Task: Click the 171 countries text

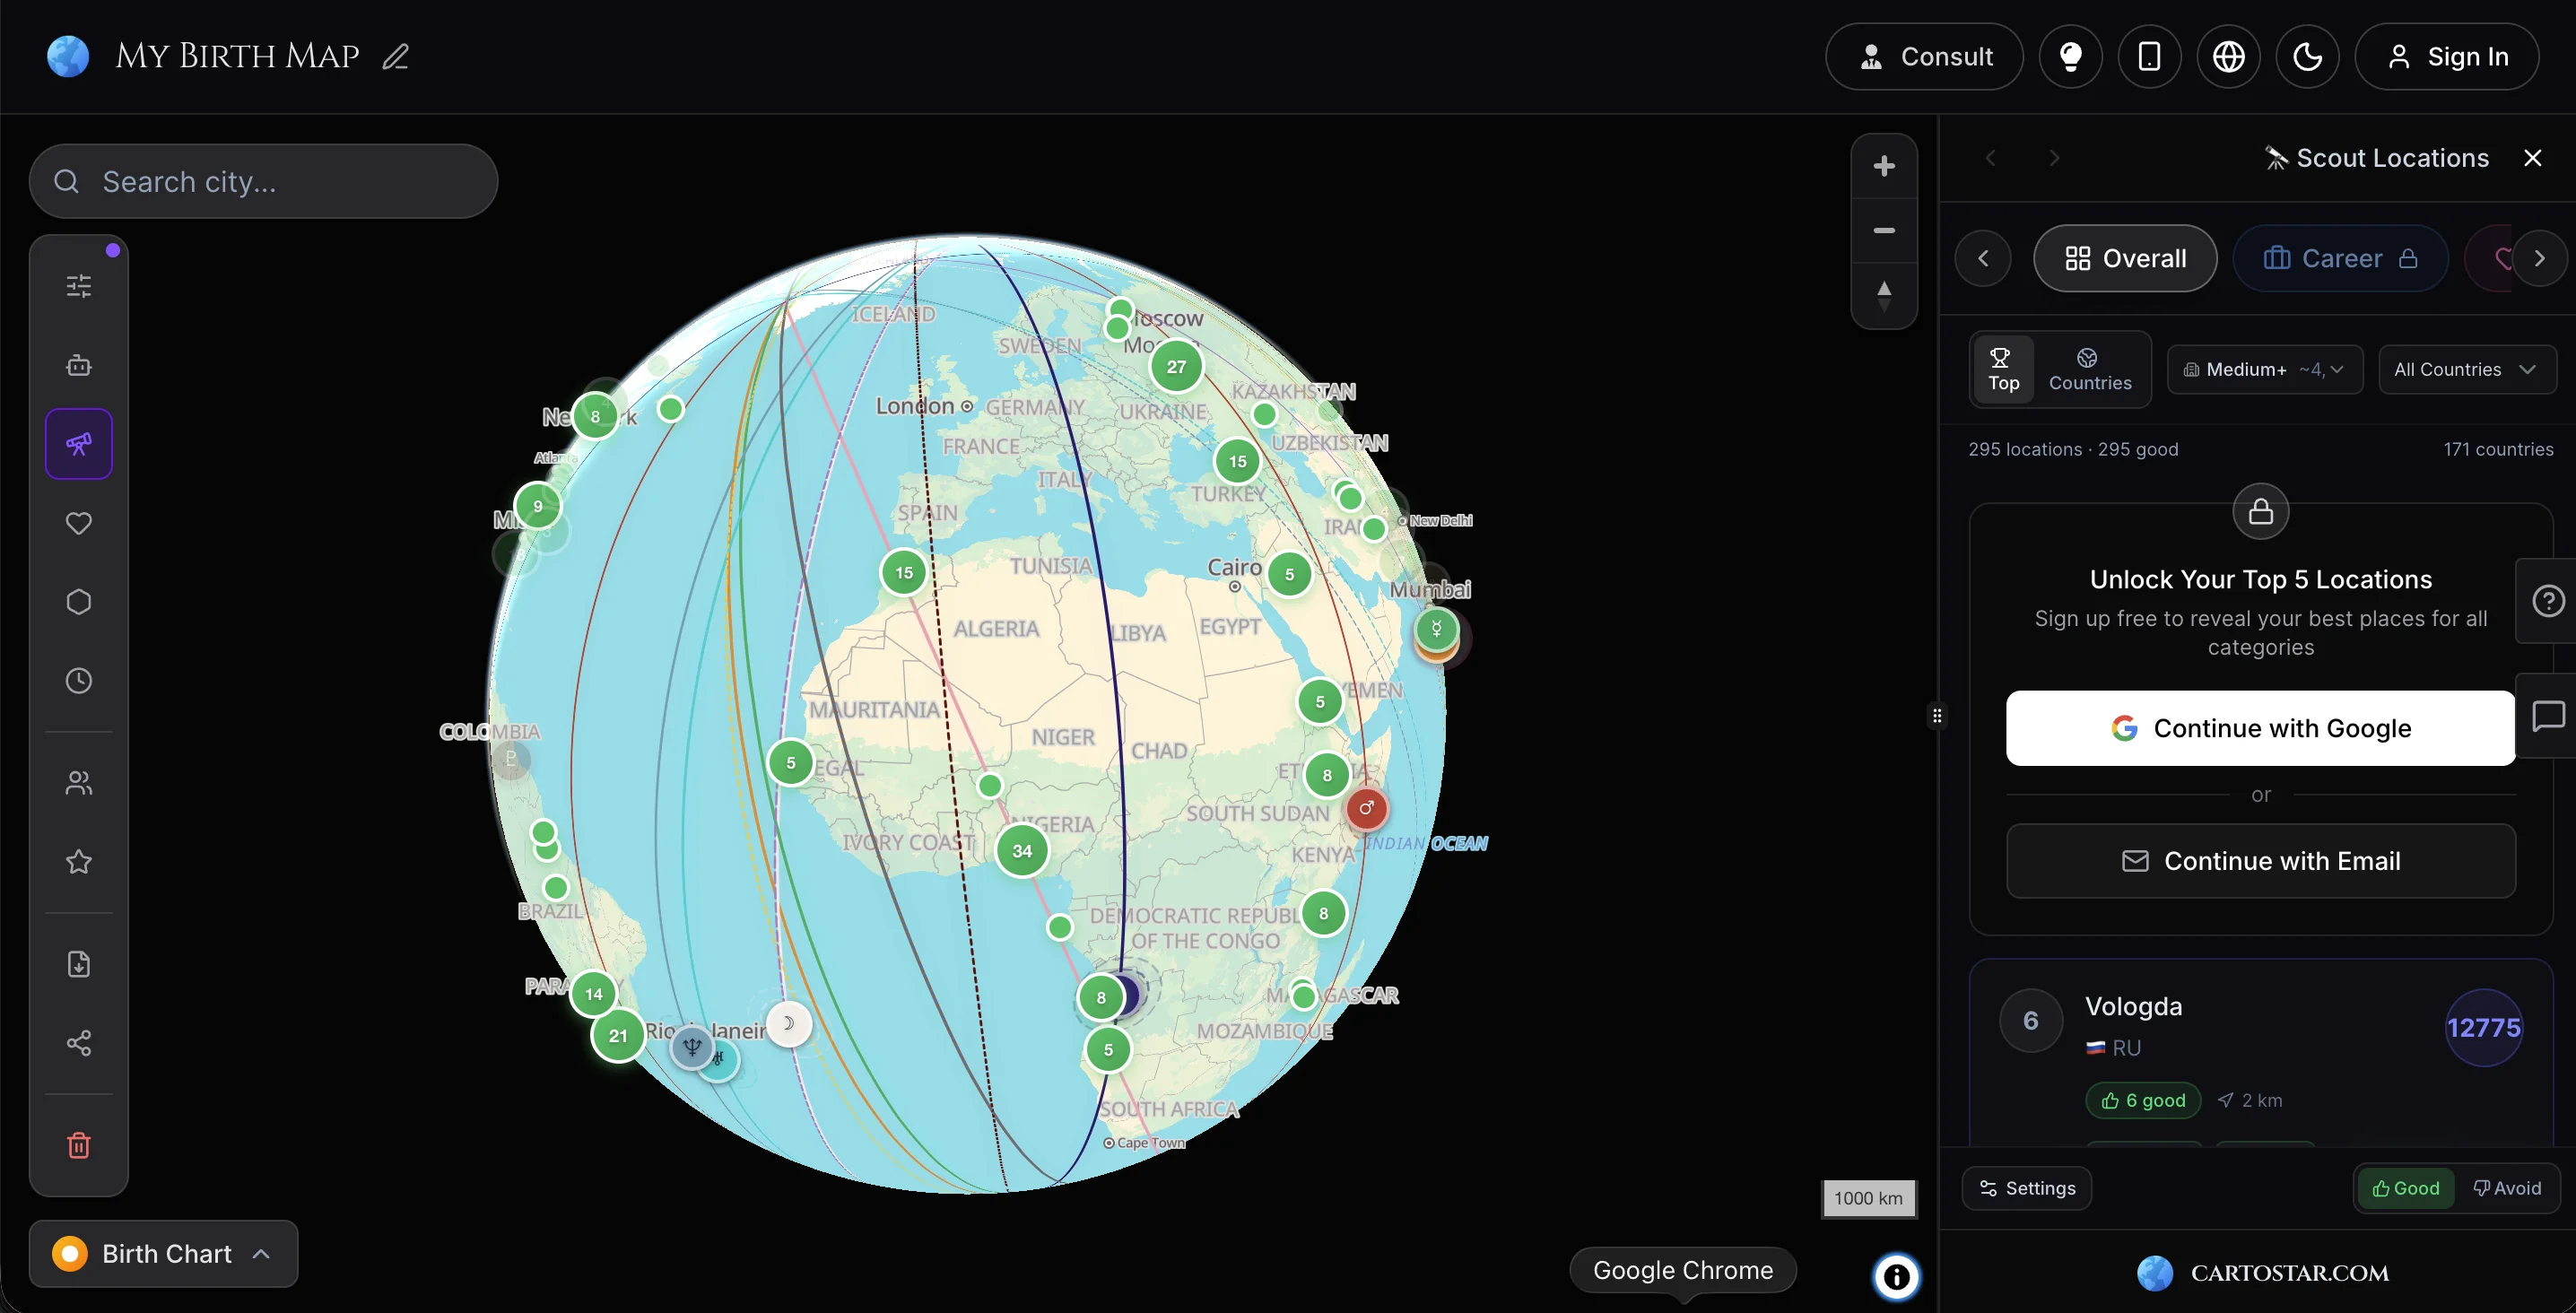Action: pos(2498,449)
